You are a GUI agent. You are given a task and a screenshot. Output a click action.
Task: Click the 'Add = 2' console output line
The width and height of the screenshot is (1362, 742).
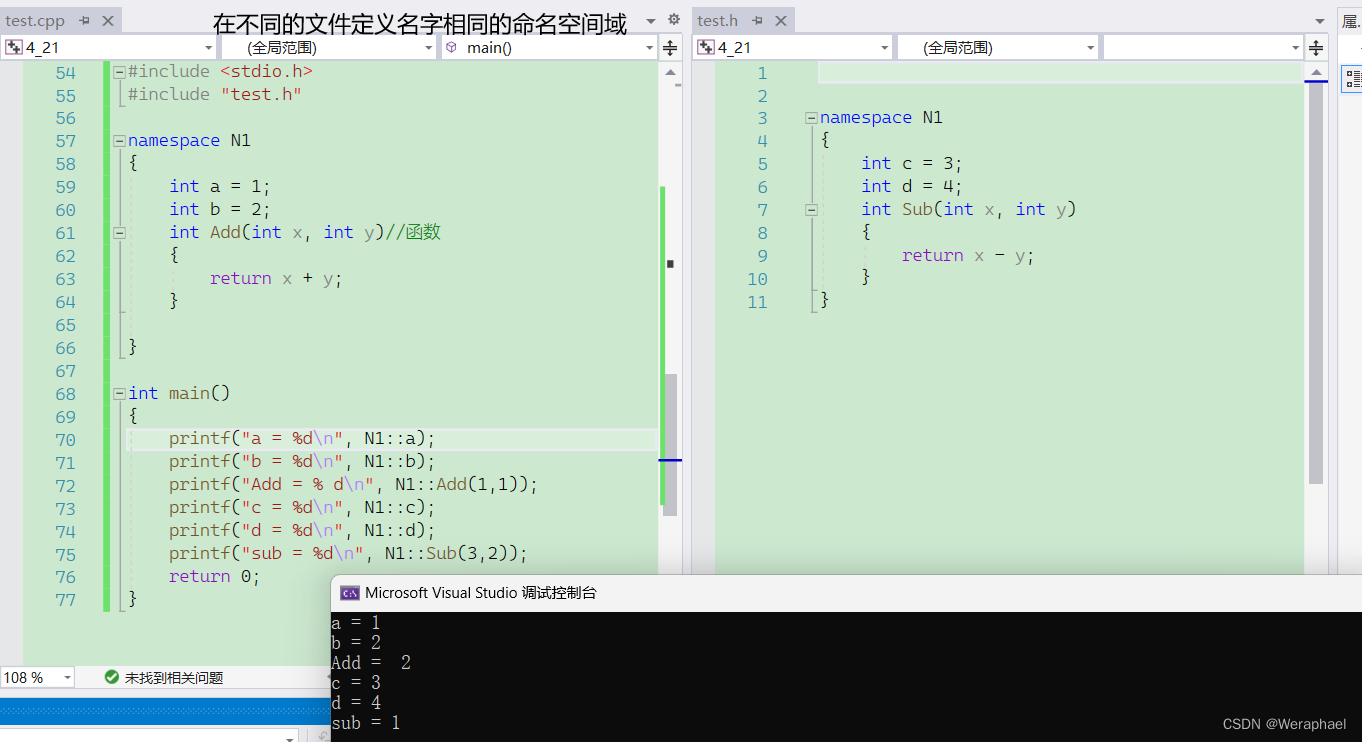371,663
